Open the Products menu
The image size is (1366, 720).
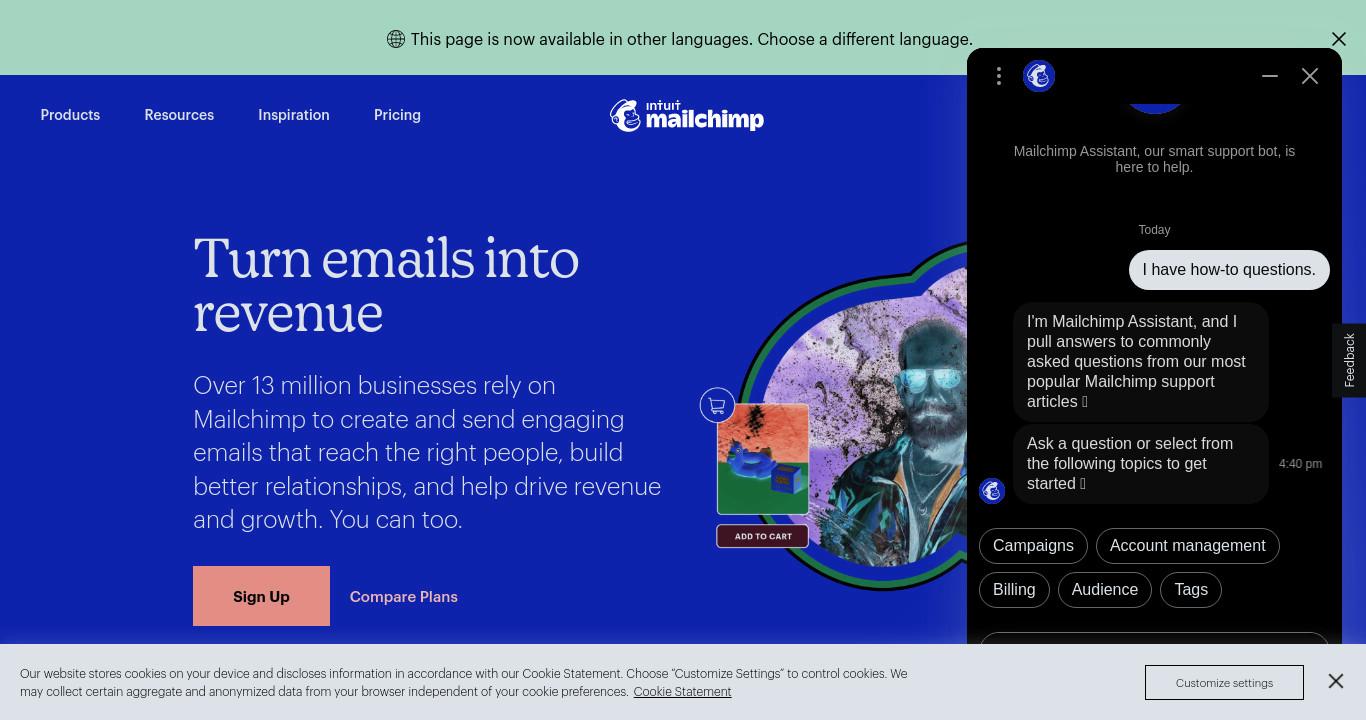[70, 115]
